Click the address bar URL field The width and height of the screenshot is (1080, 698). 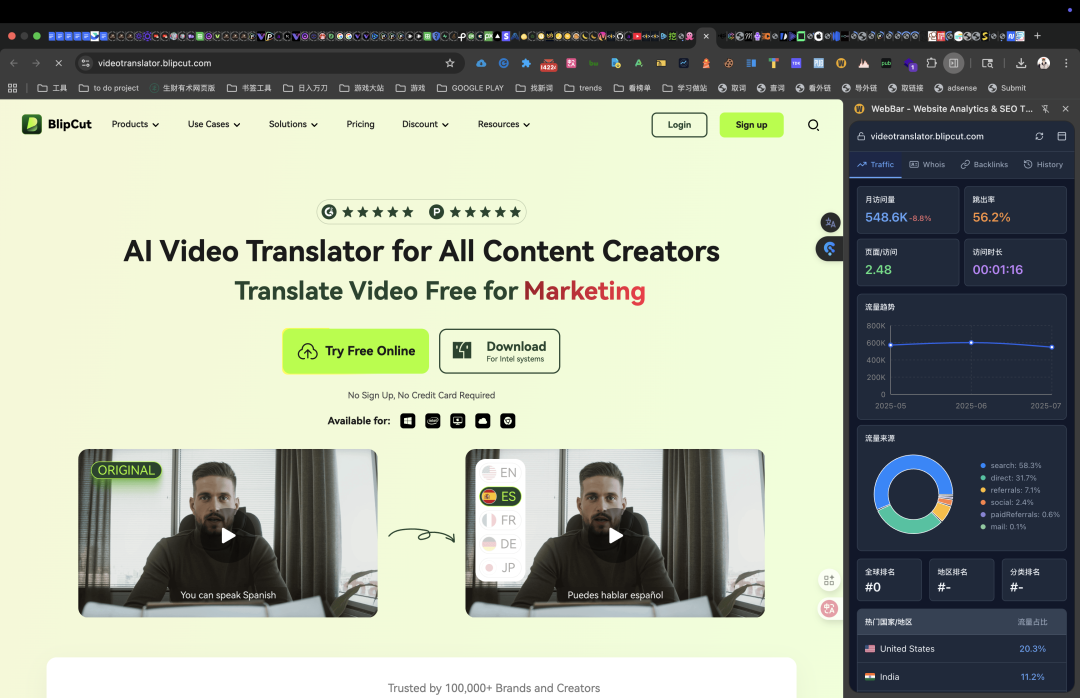269,63
